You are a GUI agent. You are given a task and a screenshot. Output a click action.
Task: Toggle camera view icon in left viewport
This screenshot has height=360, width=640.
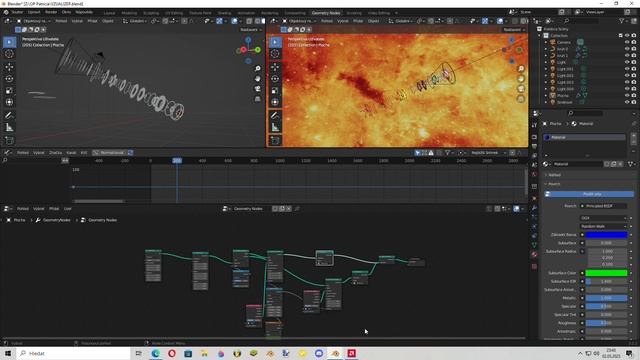[258, 89]
